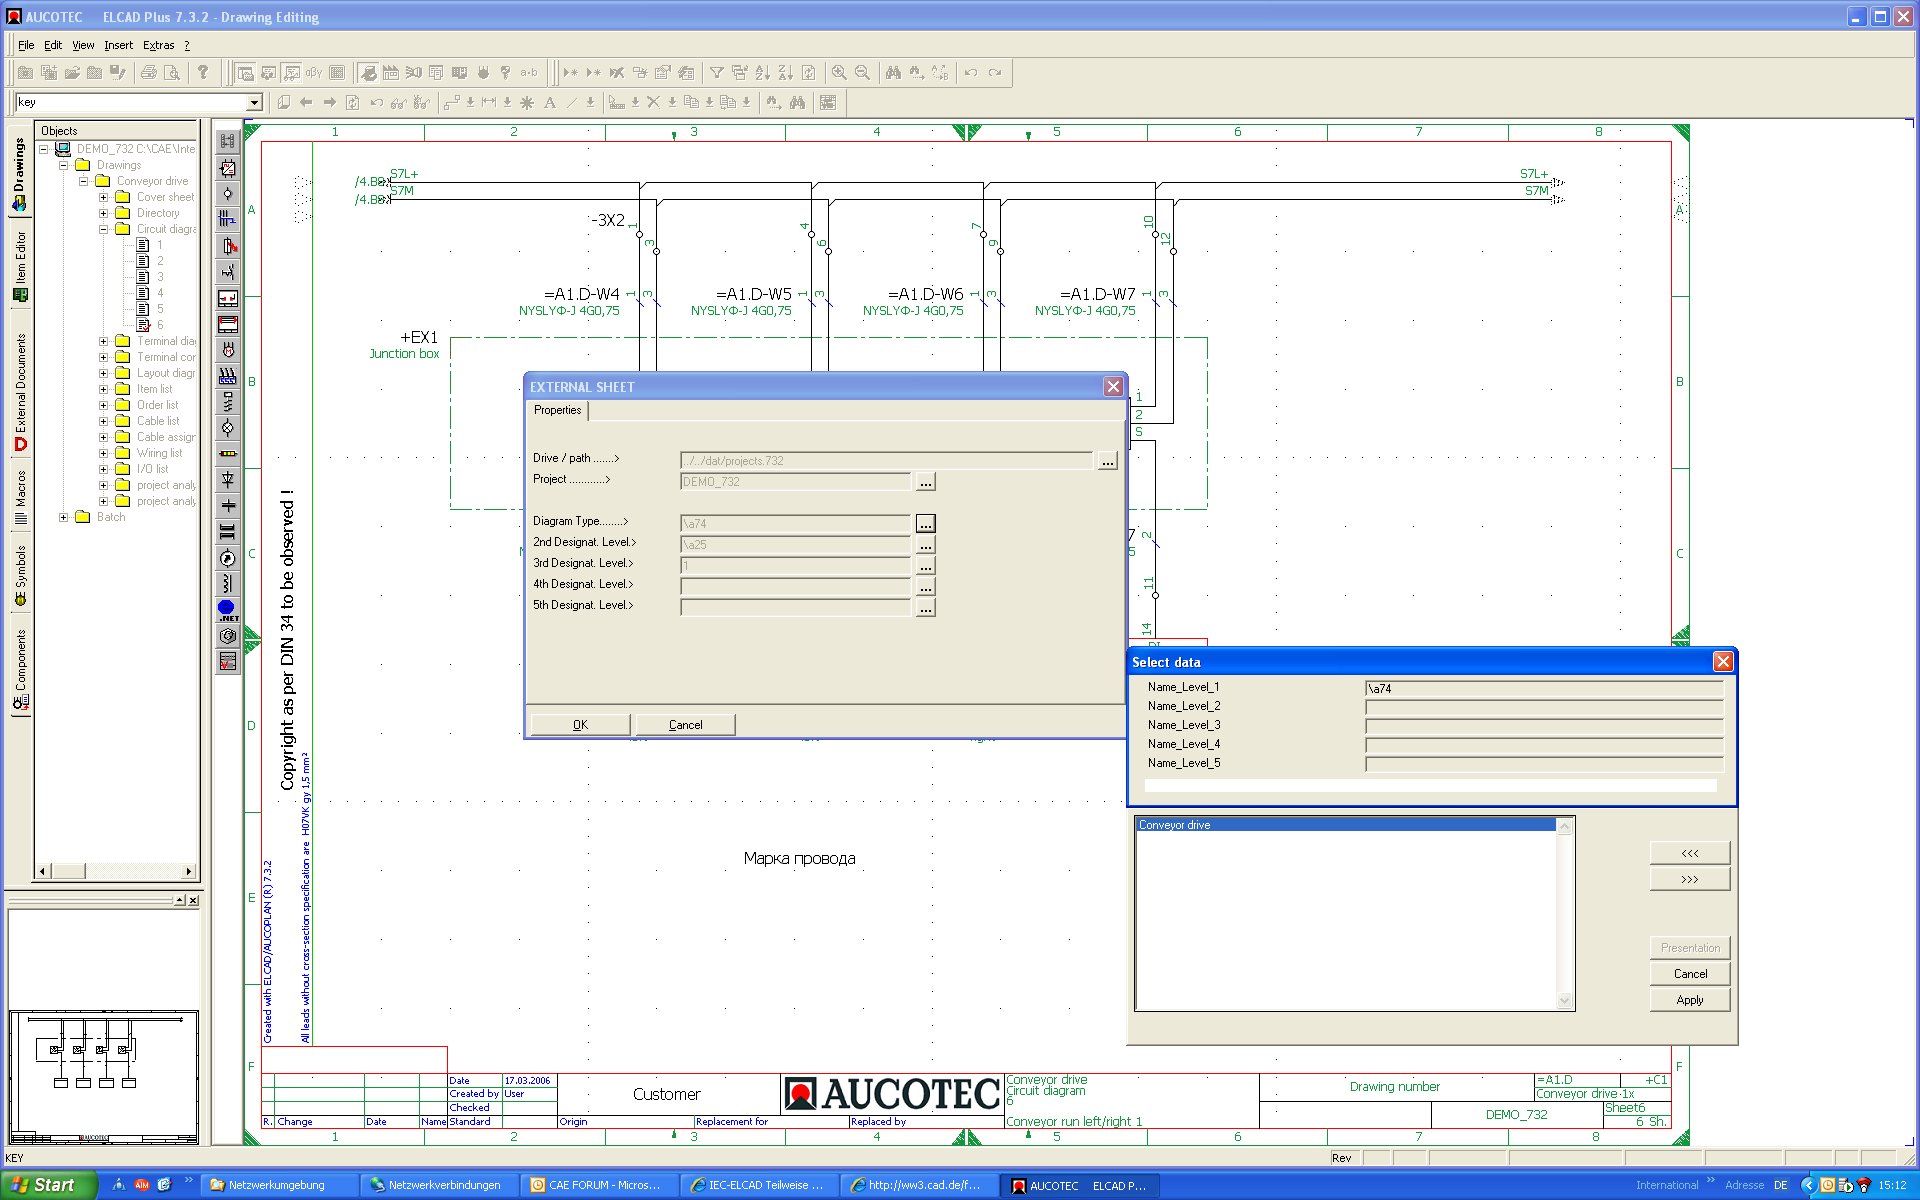Viewport: 1920px width, 1200px height.
Task: Open the Insert menu
Action: (x=118, y=45)
